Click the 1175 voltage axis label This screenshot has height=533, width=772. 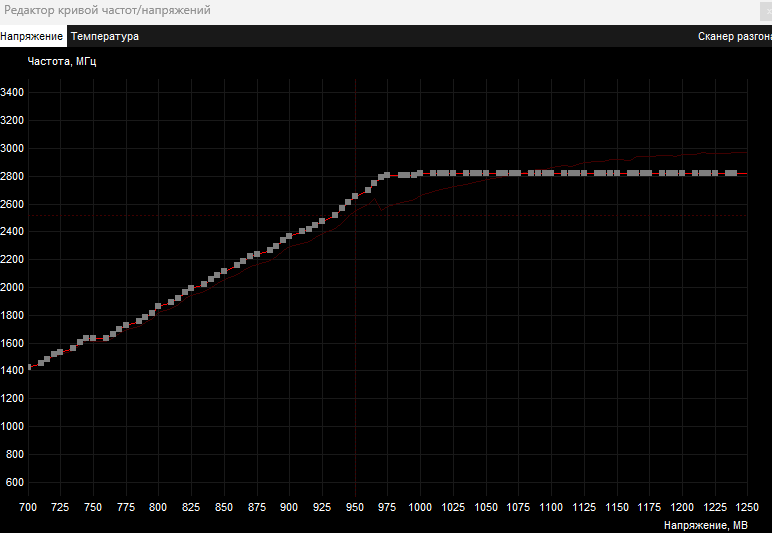649,507
